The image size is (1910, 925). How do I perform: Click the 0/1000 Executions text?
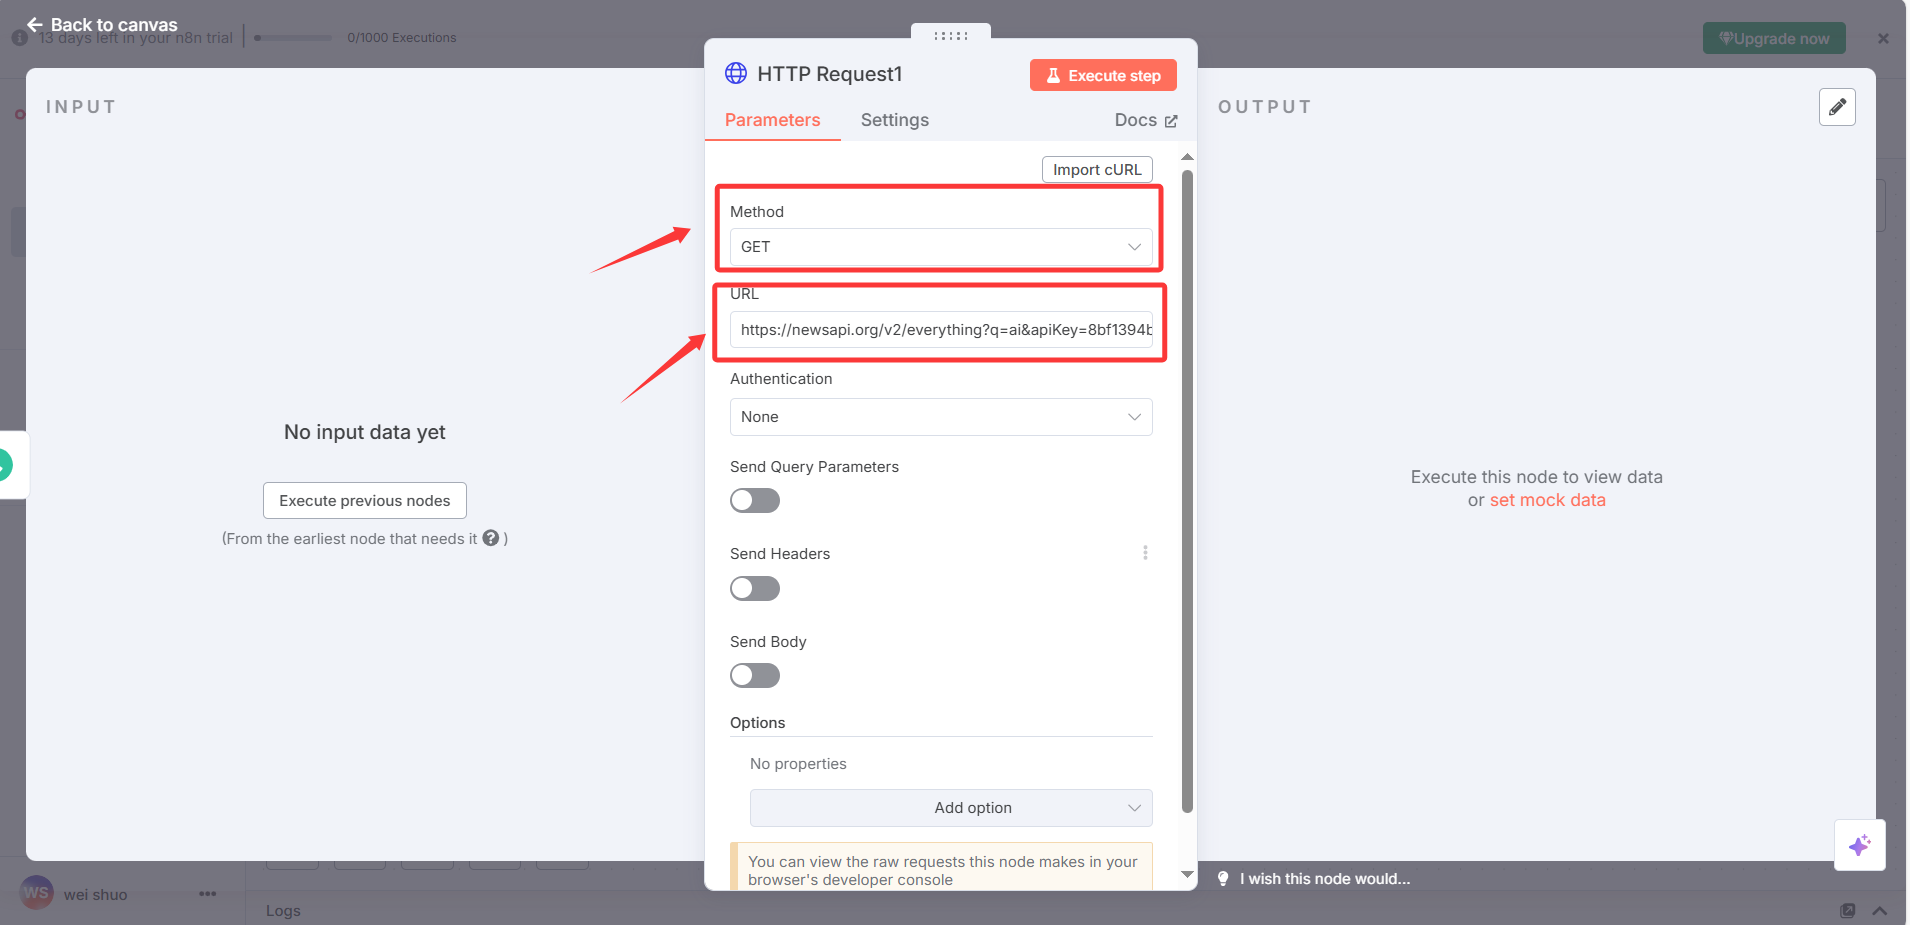pos(402,38)
